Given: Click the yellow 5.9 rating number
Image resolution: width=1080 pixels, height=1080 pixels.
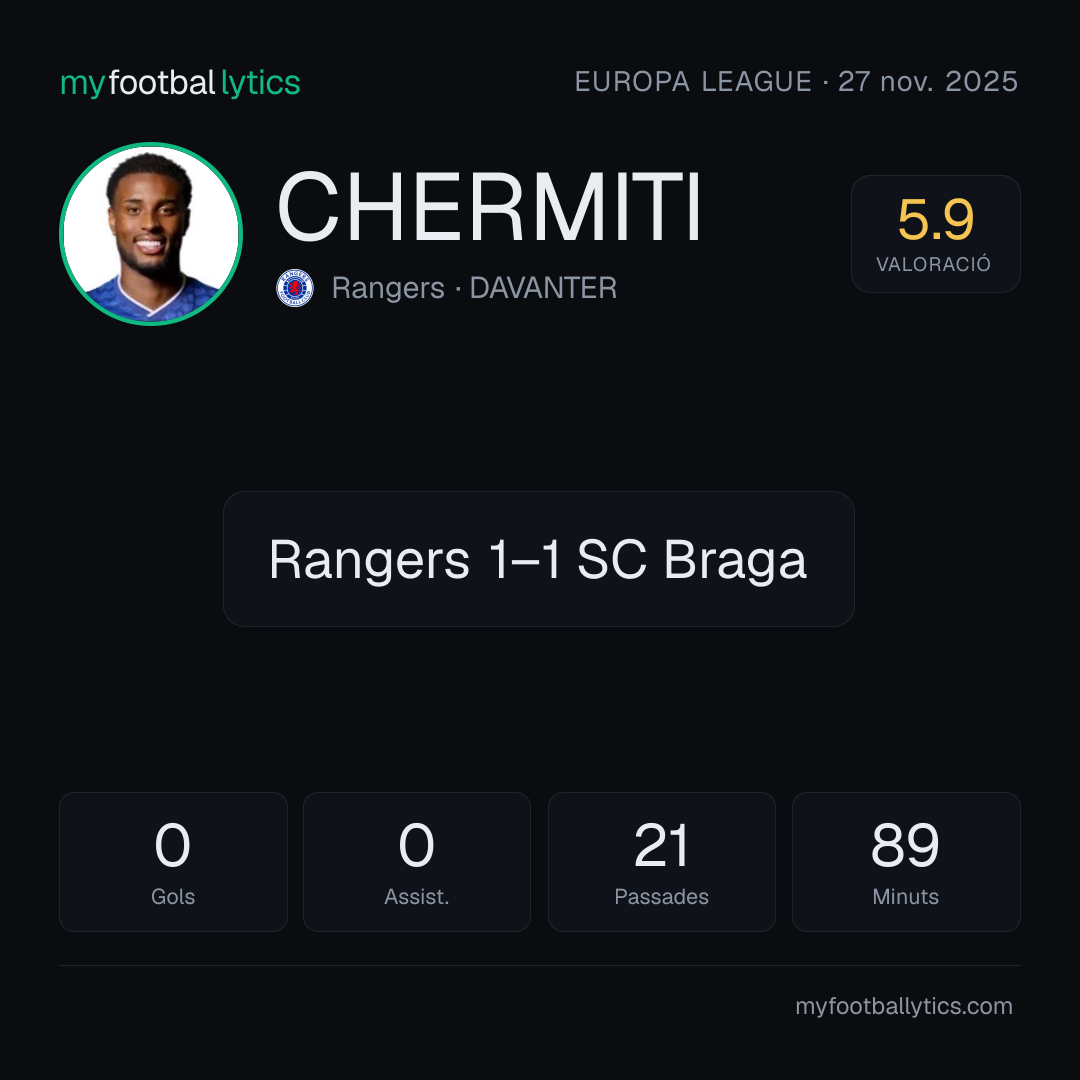Looking at the screenshot, I should coord(935,220).
